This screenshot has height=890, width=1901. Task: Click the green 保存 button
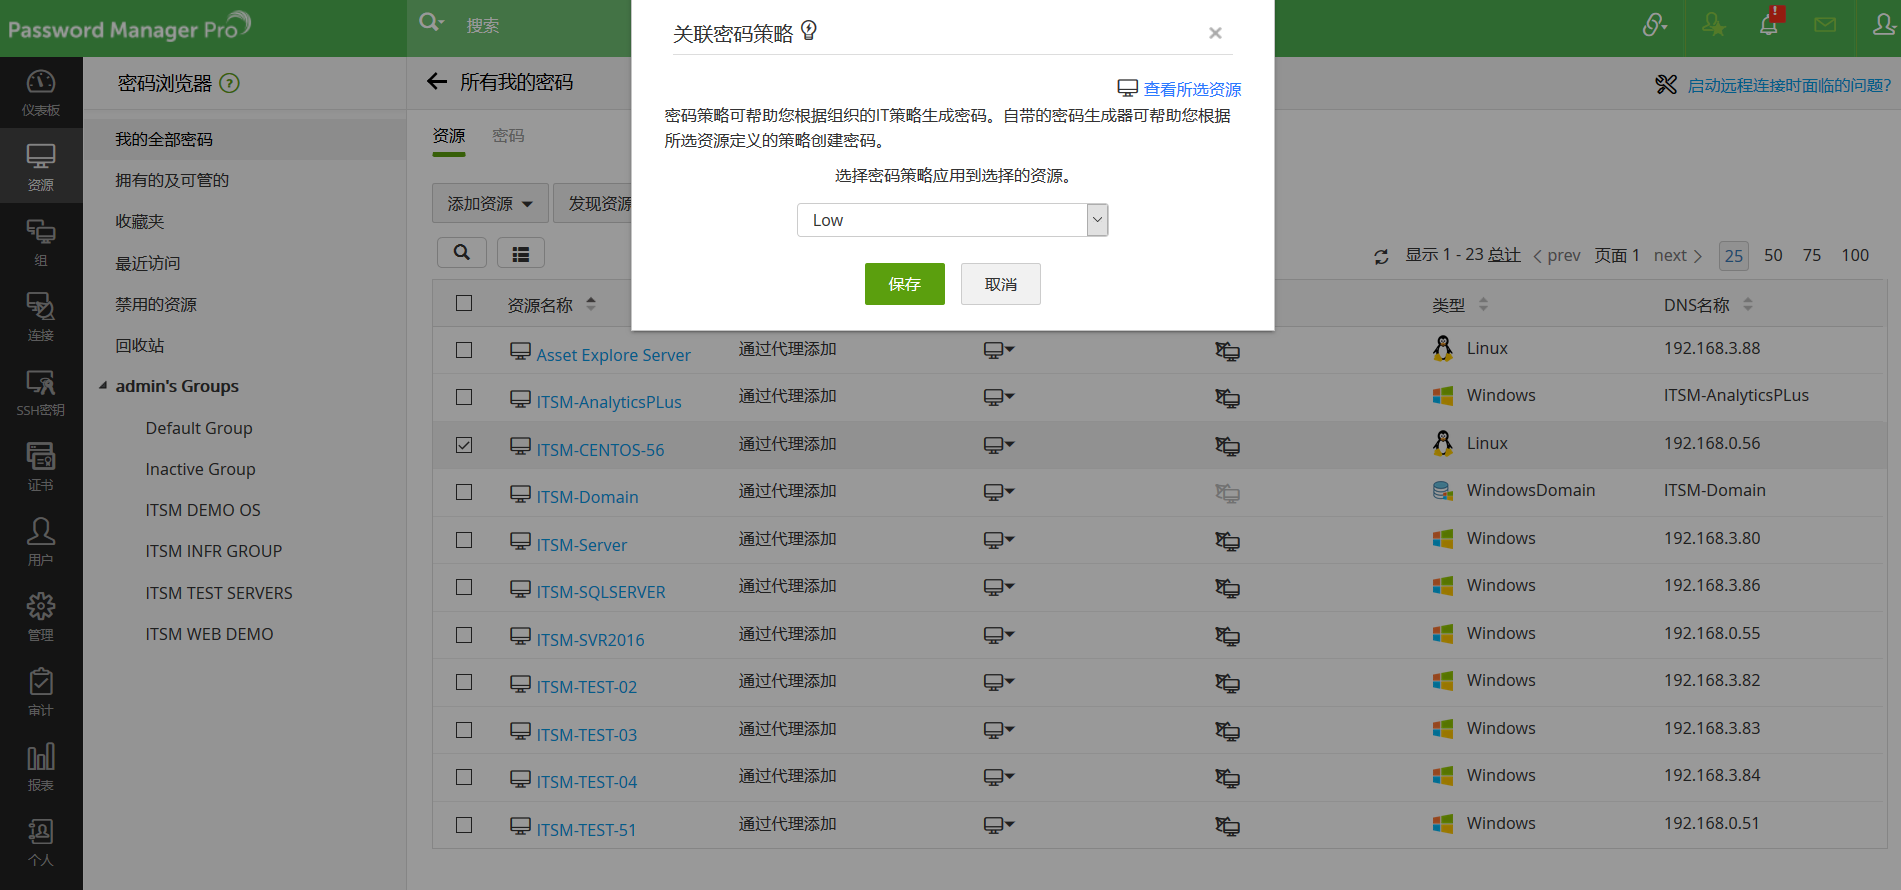pos(904,284)
